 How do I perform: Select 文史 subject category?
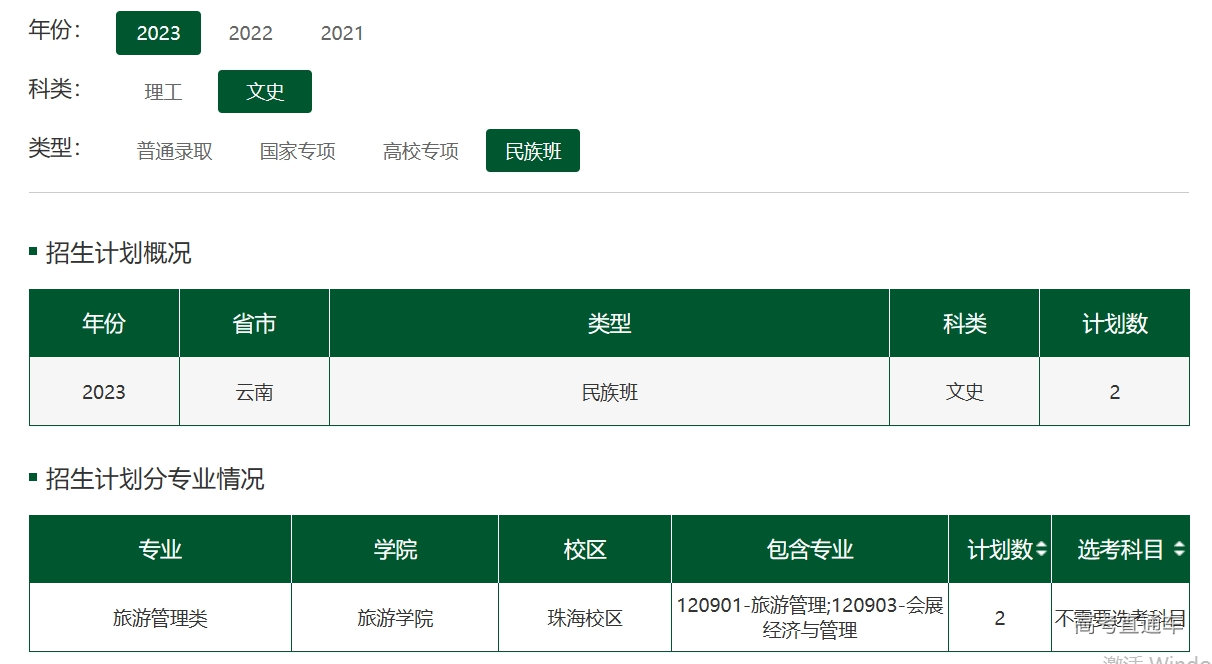tap(265, 92)
